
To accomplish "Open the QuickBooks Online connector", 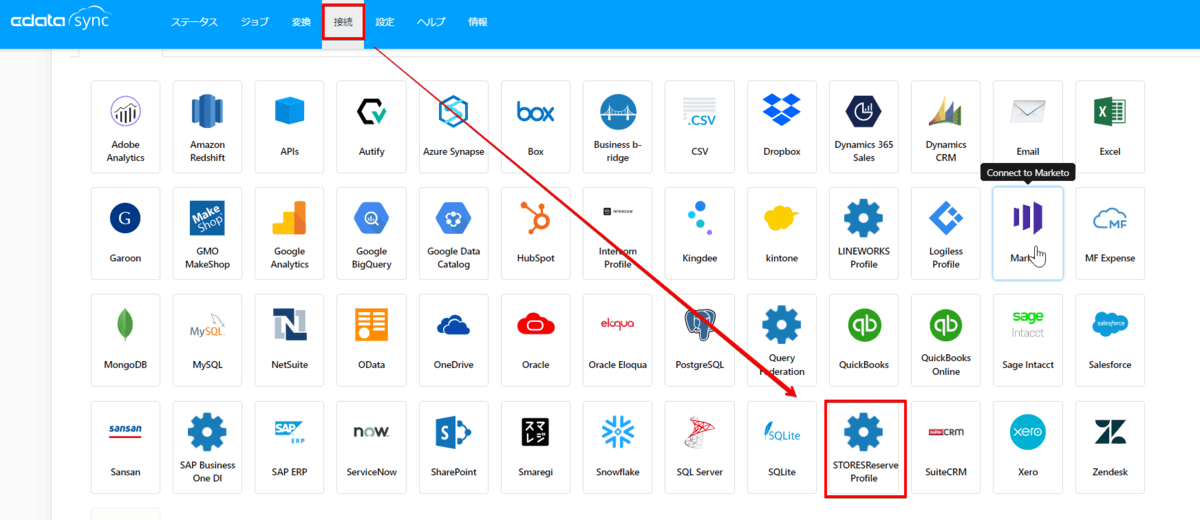I will [945, 340].
